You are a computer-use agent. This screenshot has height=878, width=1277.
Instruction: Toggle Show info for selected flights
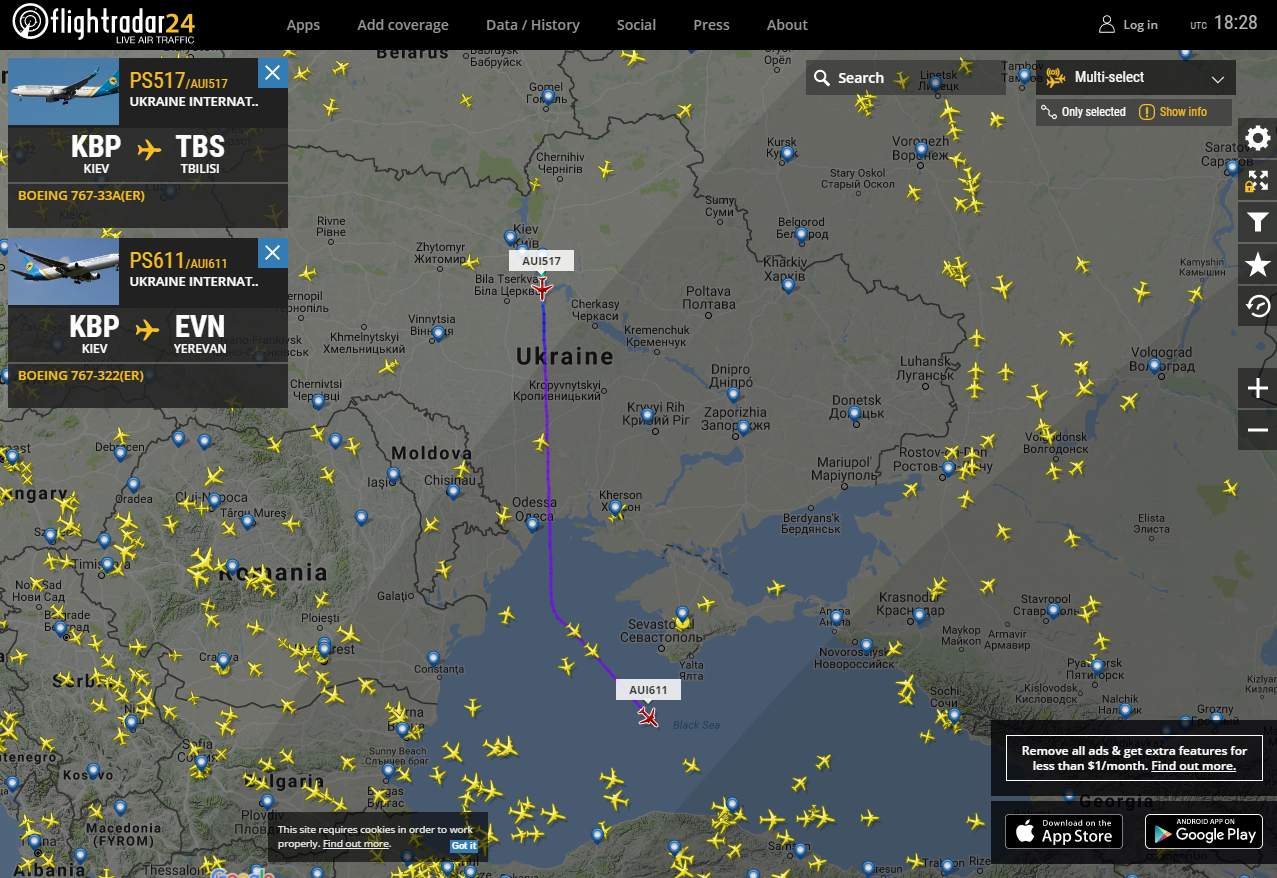pos(1173,112)
